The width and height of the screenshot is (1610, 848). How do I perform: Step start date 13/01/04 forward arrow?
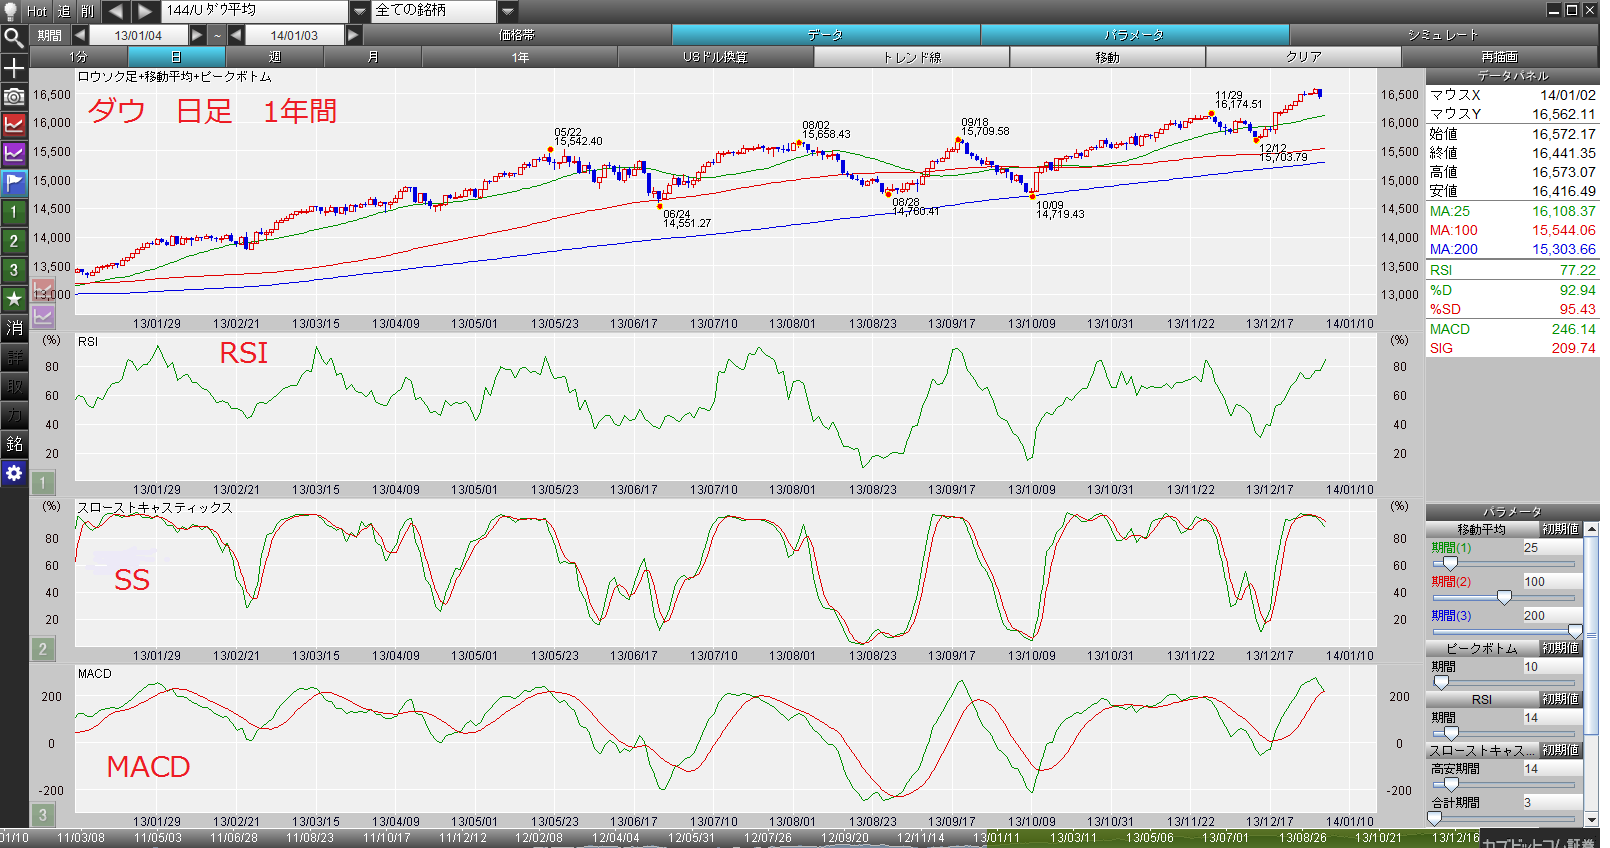point(197,35)
